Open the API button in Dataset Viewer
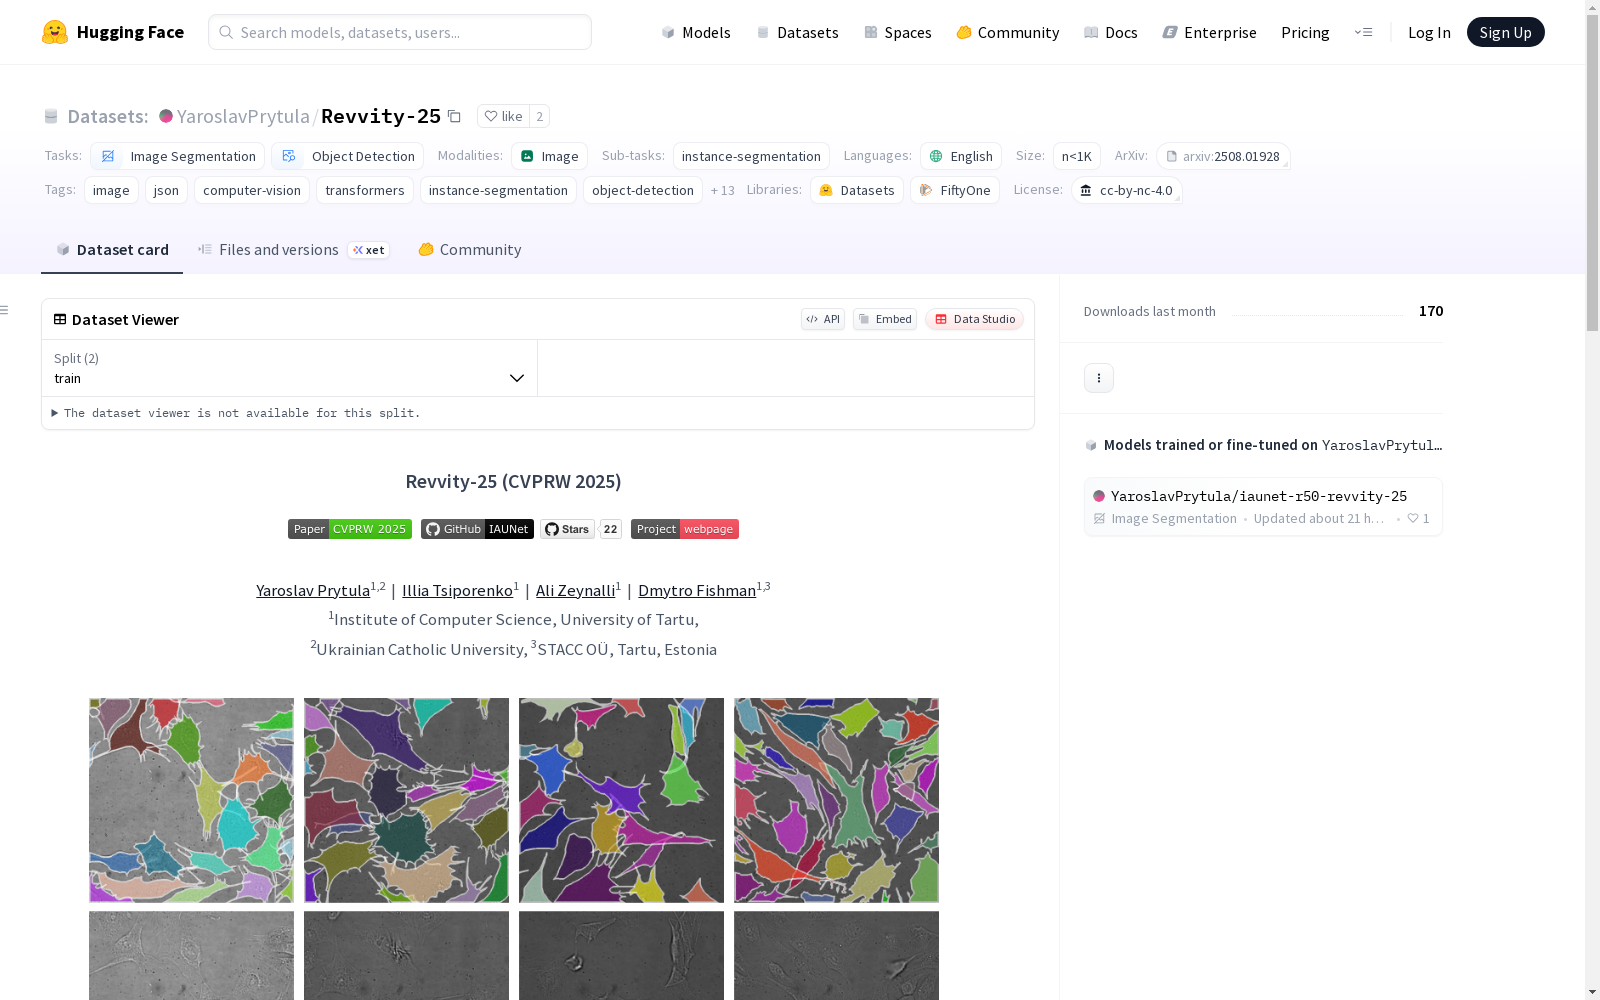The height and width of the screenshot is (1000, 1600). click(823, 319)
